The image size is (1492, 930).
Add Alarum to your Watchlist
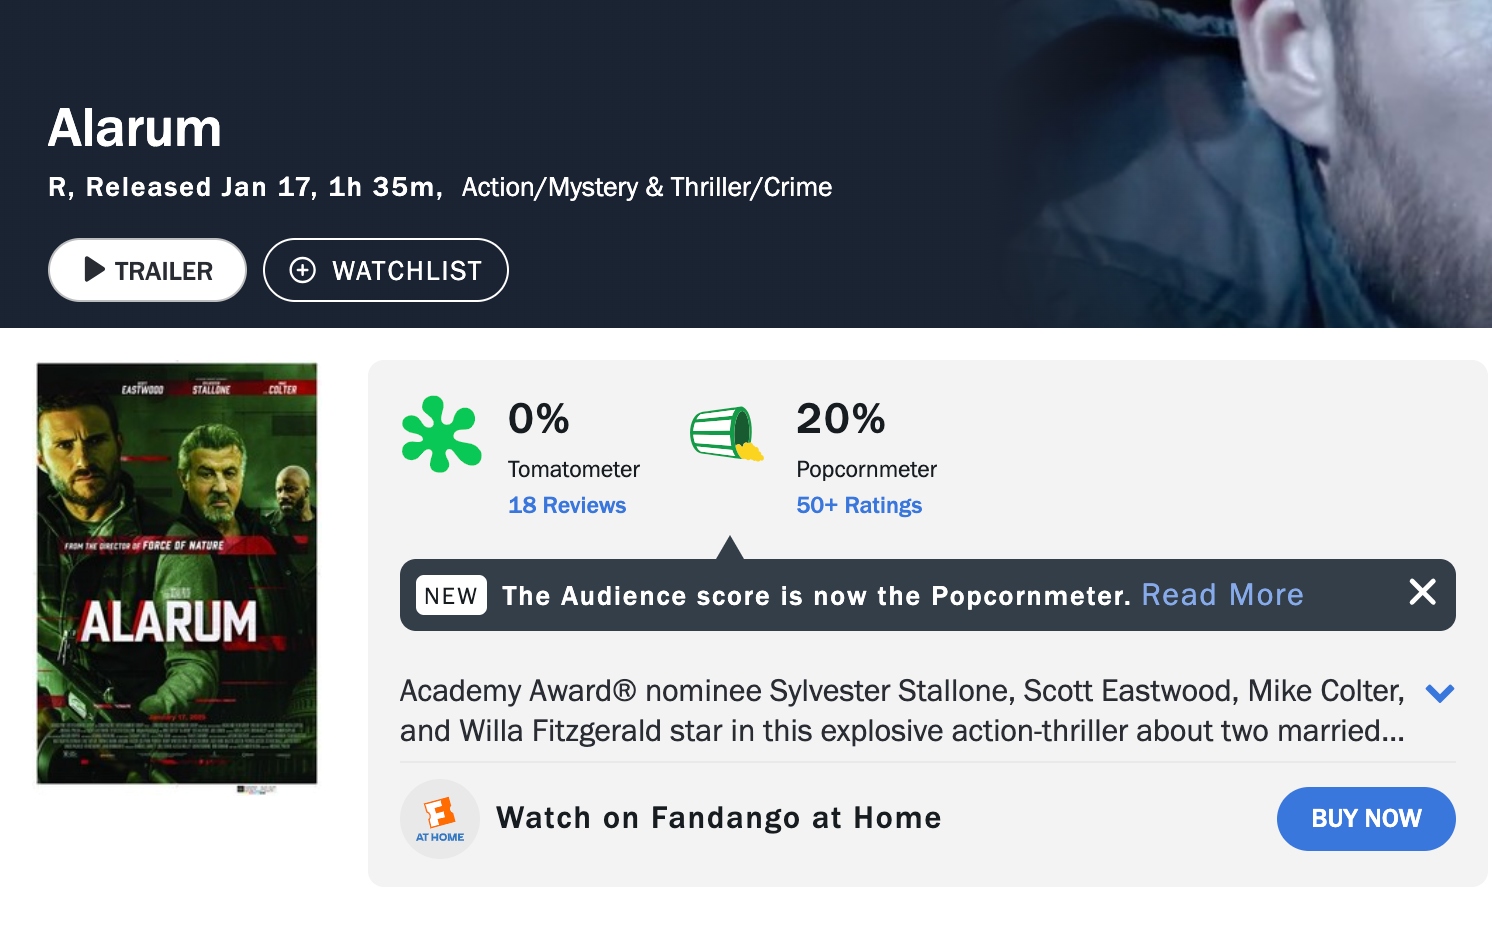pos(386,270)
